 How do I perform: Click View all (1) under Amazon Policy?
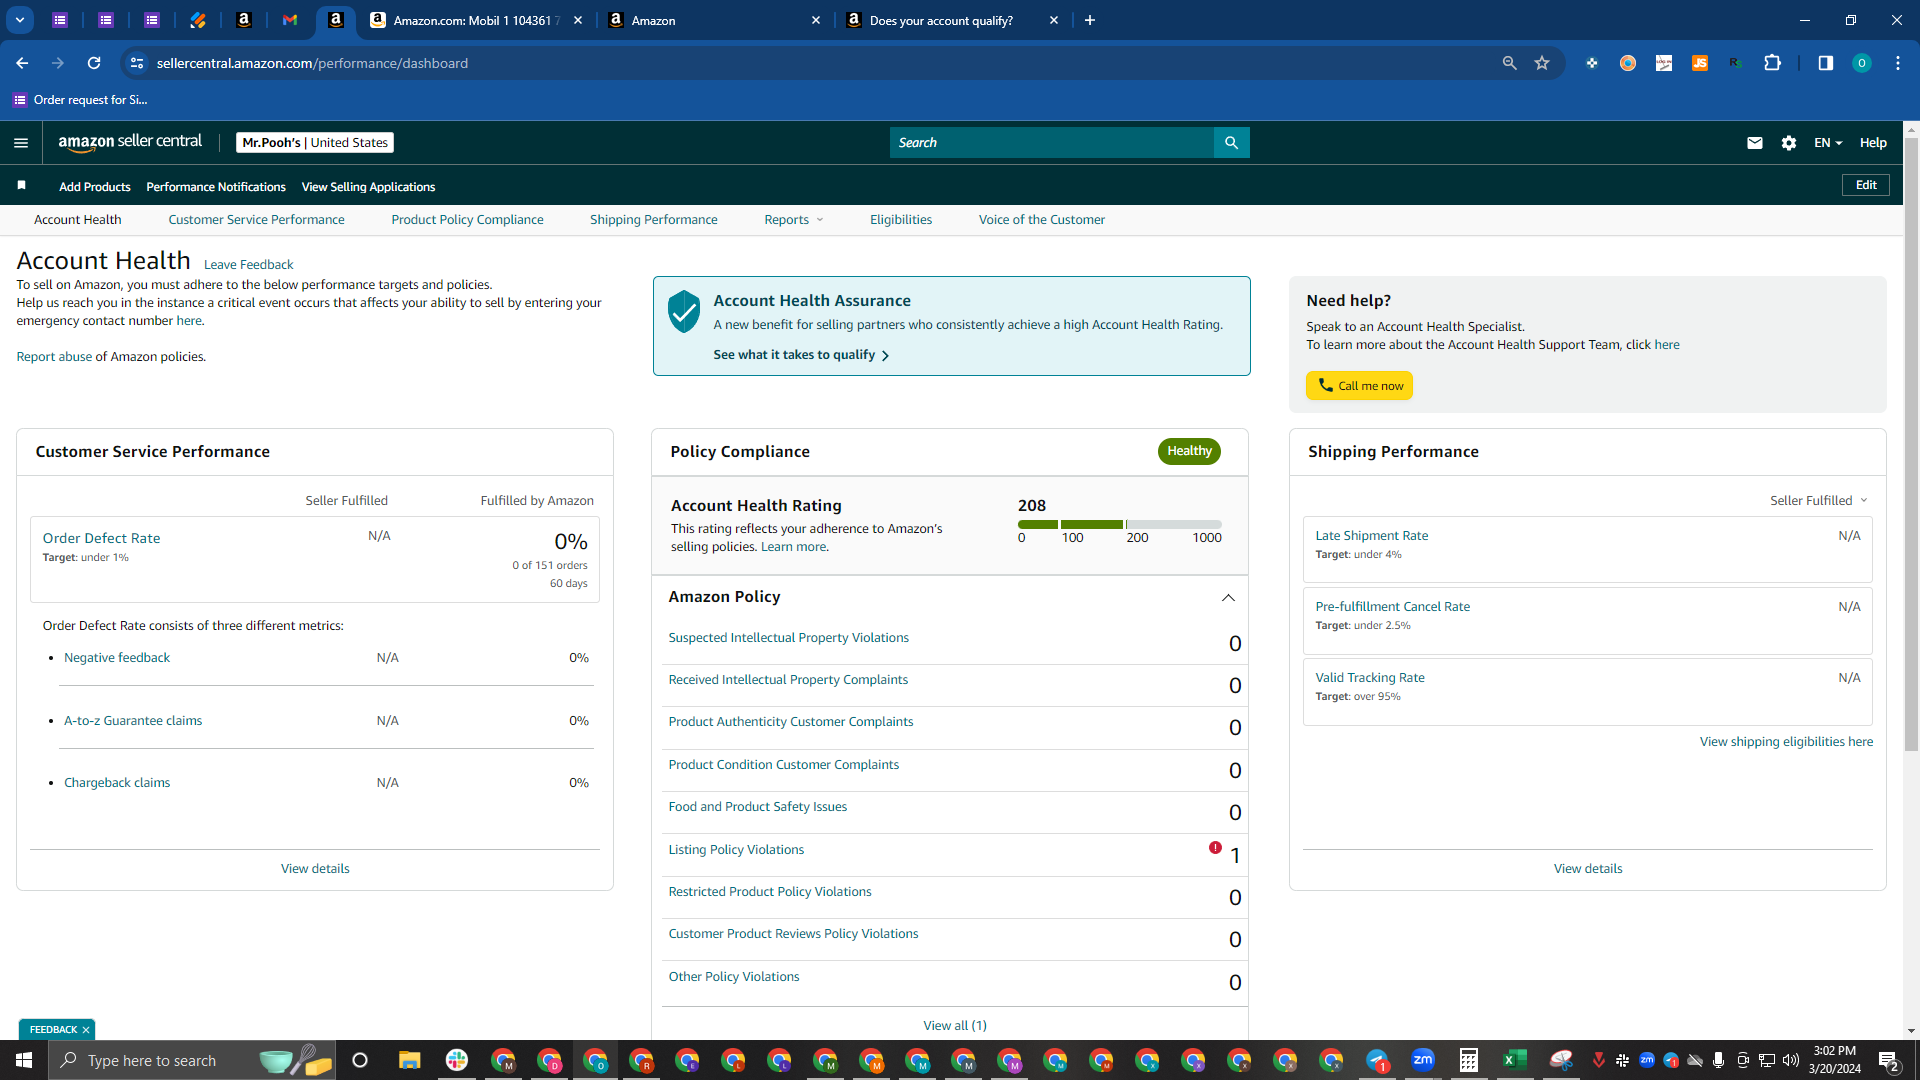[954, 1026]
